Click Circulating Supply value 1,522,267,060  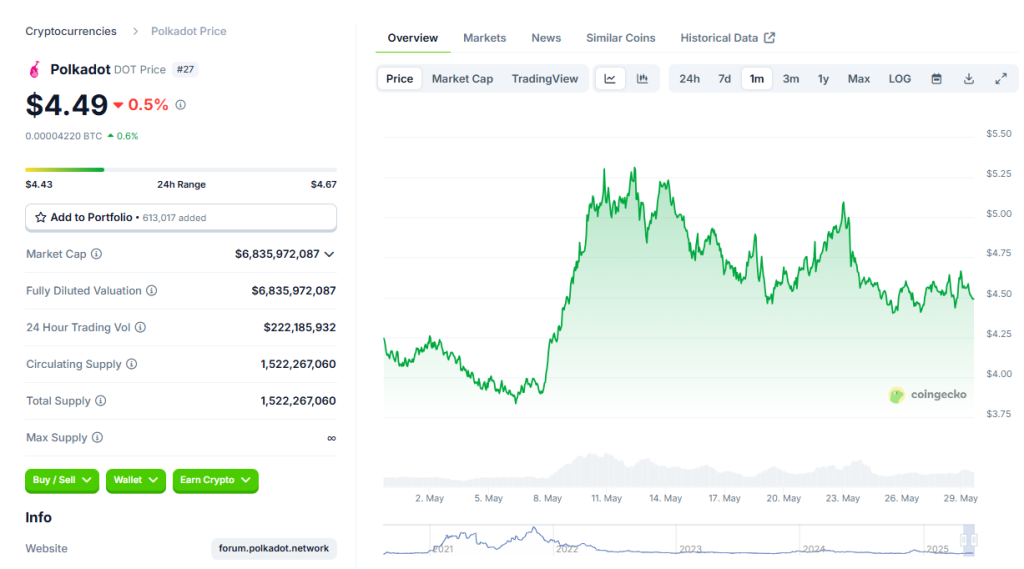298,364
